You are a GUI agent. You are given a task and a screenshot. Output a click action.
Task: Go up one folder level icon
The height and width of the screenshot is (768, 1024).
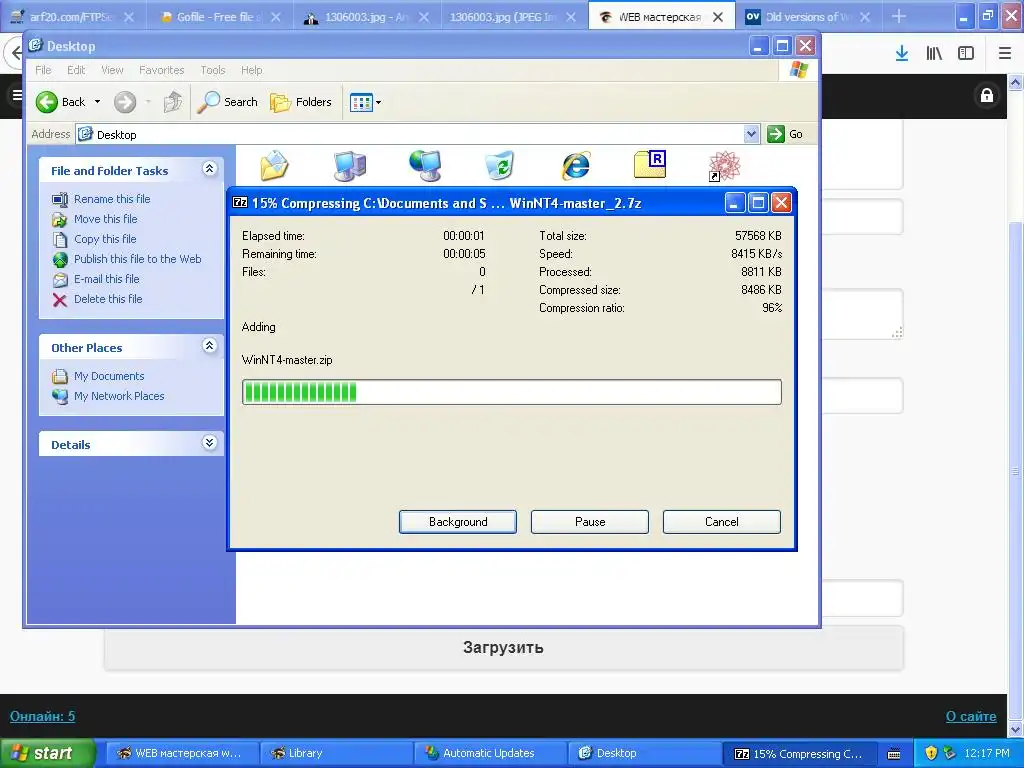(x=172, y=102)
